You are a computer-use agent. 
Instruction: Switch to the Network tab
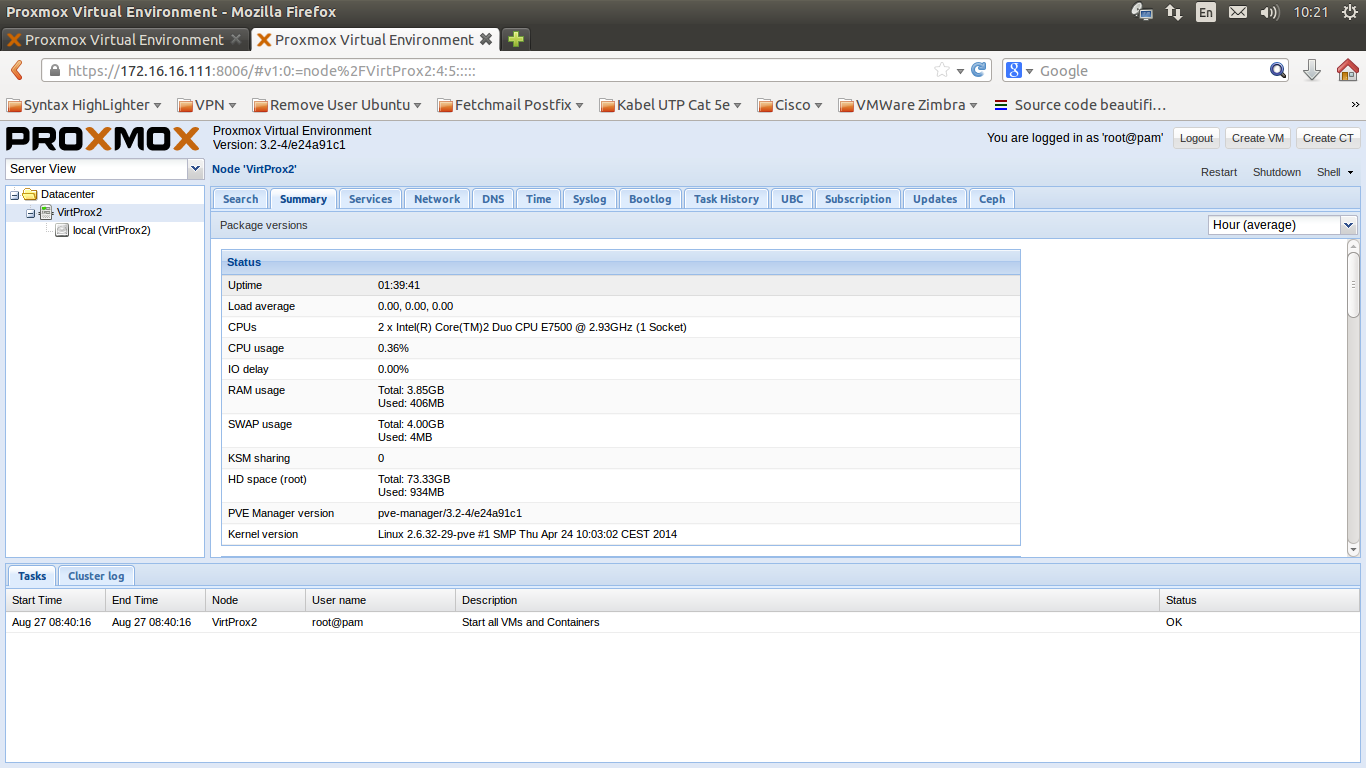pyautogui.click(x=437, y=199)
